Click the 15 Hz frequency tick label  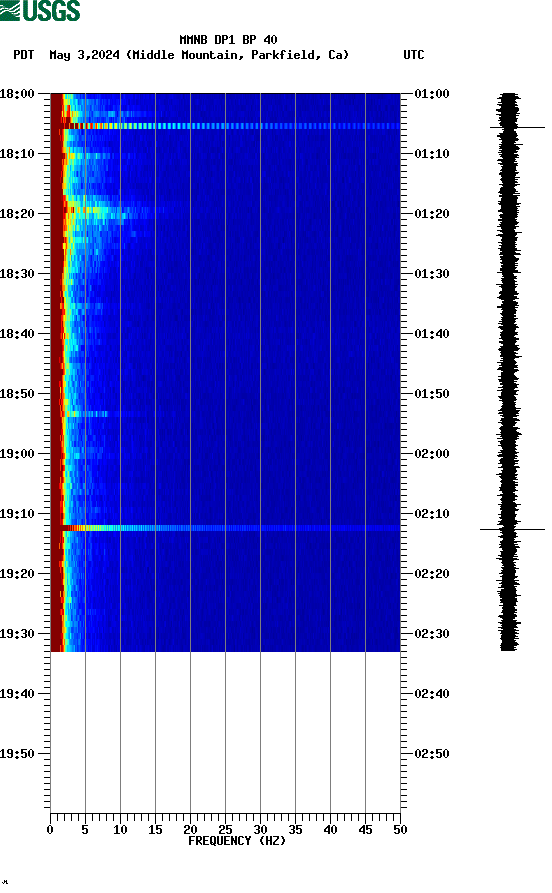(155, 830)
